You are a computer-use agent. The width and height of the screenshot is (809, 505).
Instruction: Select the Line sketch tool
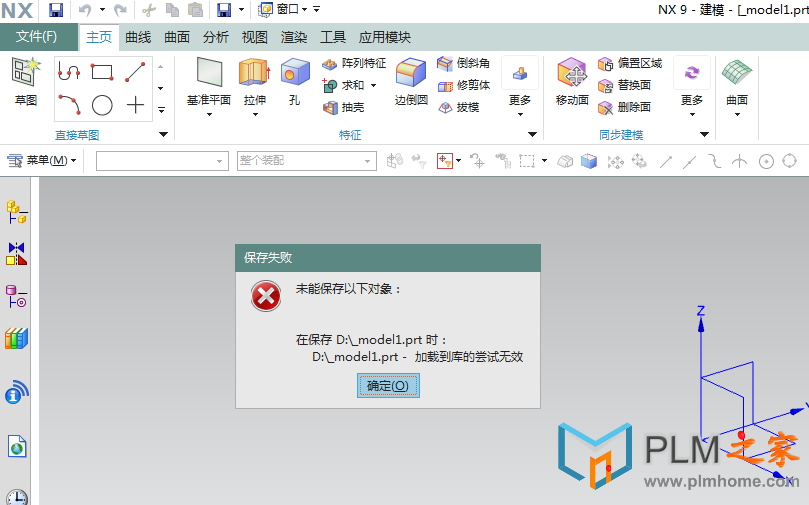[135, 72]
